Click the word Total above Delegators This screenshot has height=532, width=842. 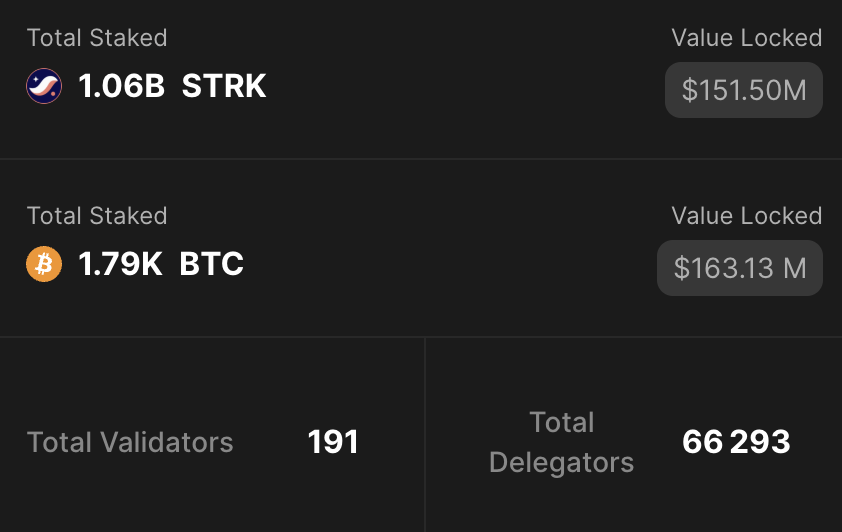(x=562, y=422)
